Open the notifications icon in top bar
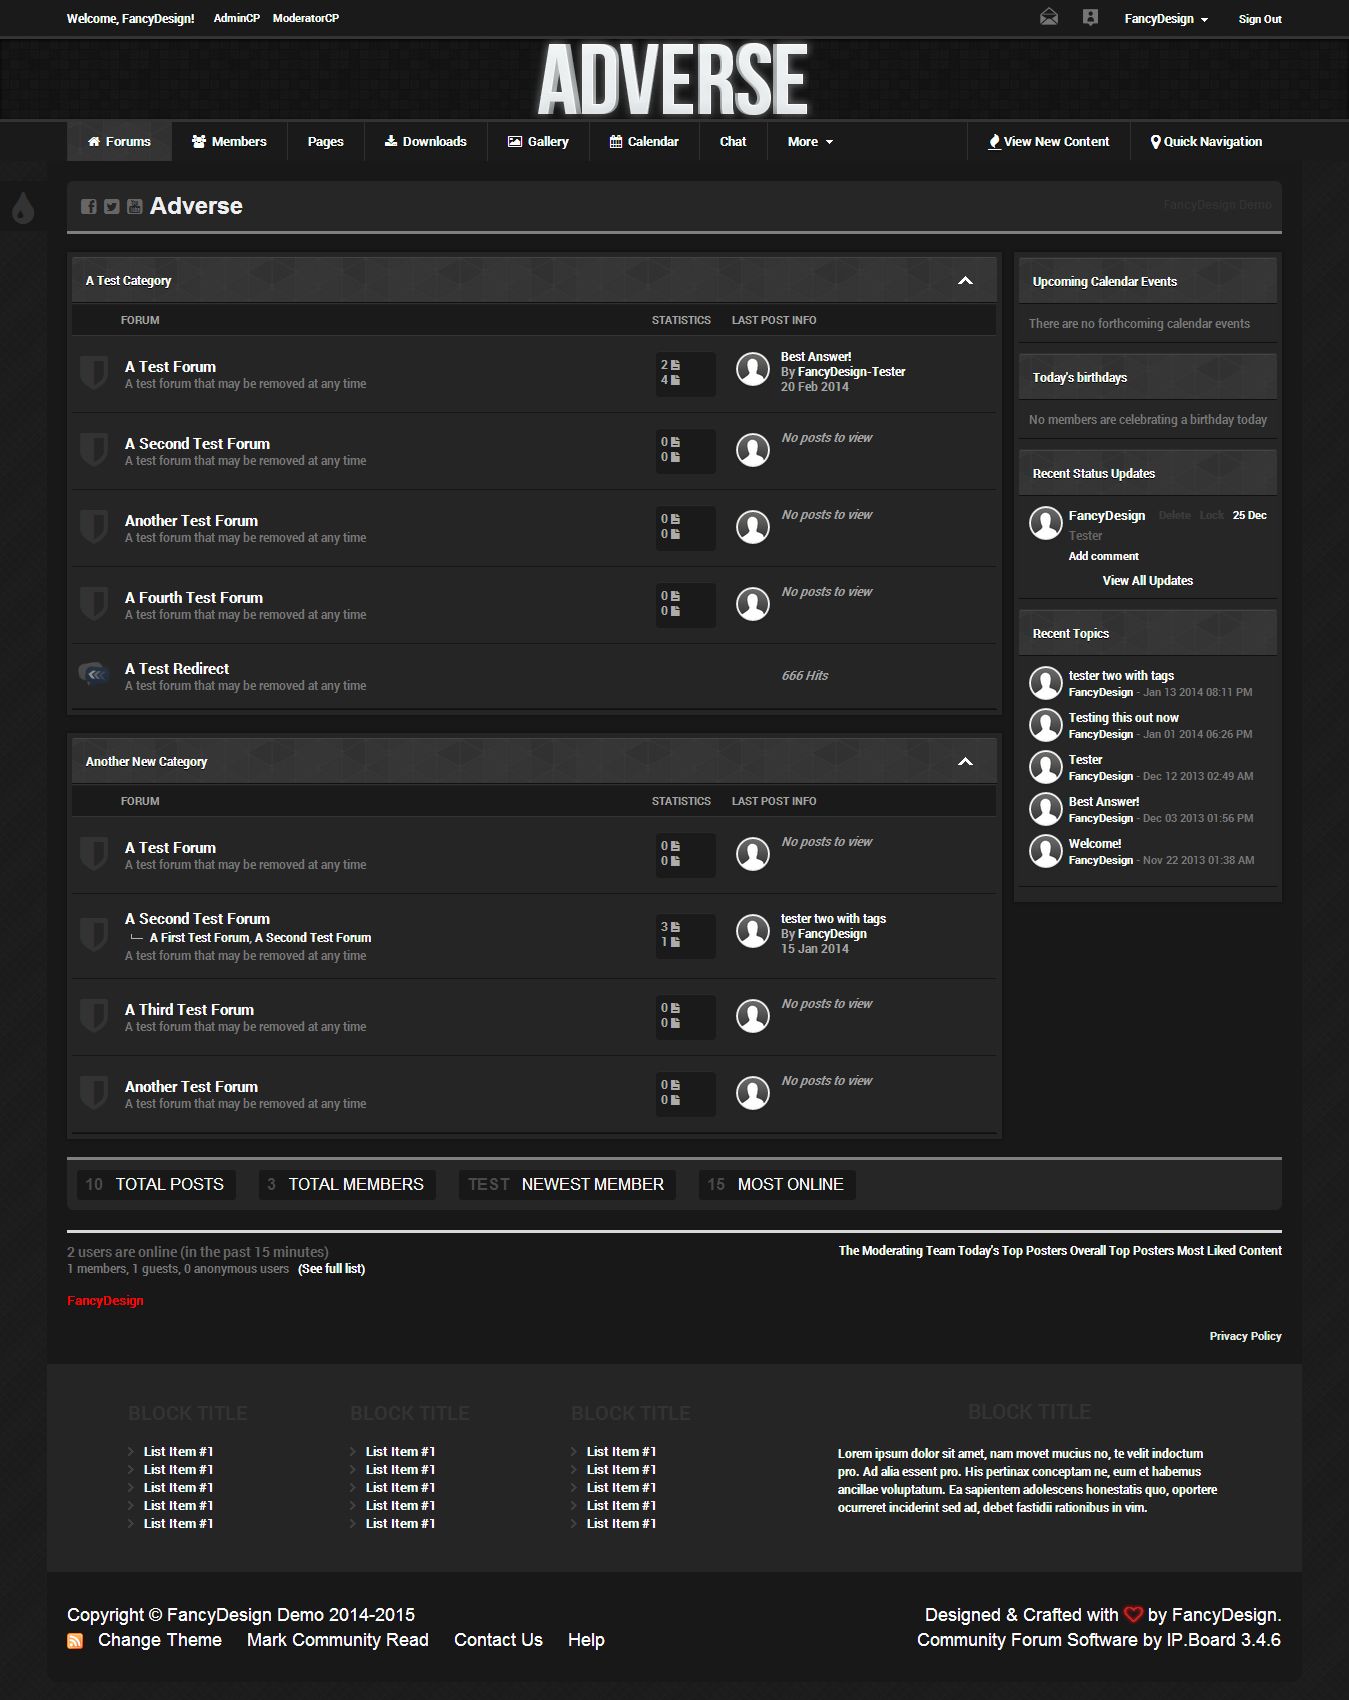The width and height of the screenshot is (1349, 1700). click(x=1090, y=18)
